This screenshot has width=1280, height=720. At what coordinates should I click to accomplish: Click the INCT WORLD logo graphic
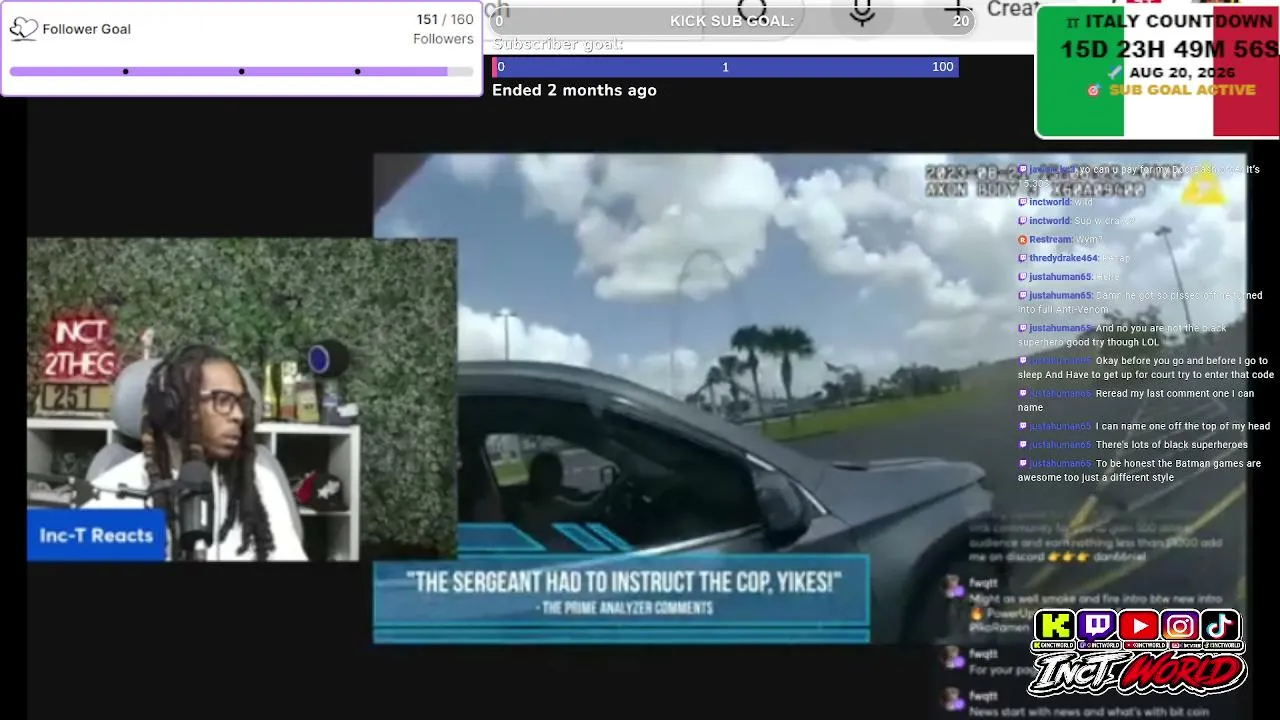click(x=1138, y=674)
